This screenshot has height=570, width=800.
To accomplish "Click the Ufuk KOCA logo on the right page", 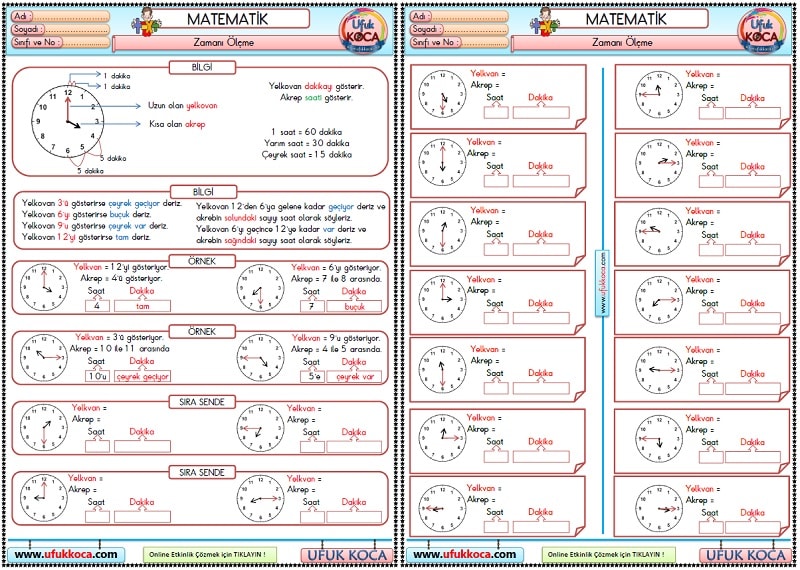I will 762,30.
